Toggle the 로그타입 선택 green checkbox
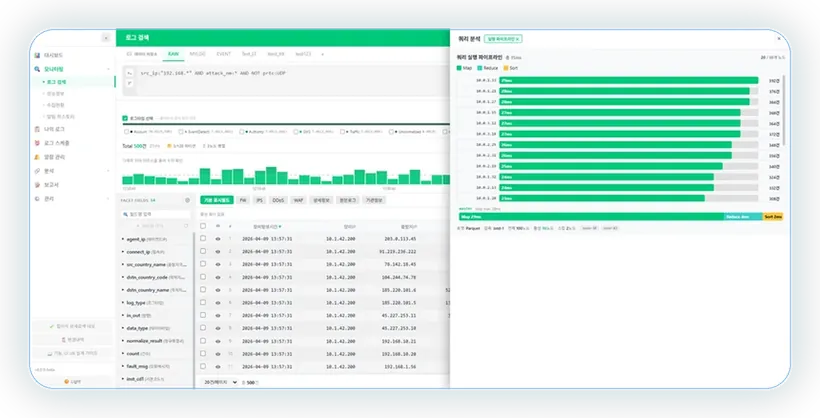 (x=125, y=118)
